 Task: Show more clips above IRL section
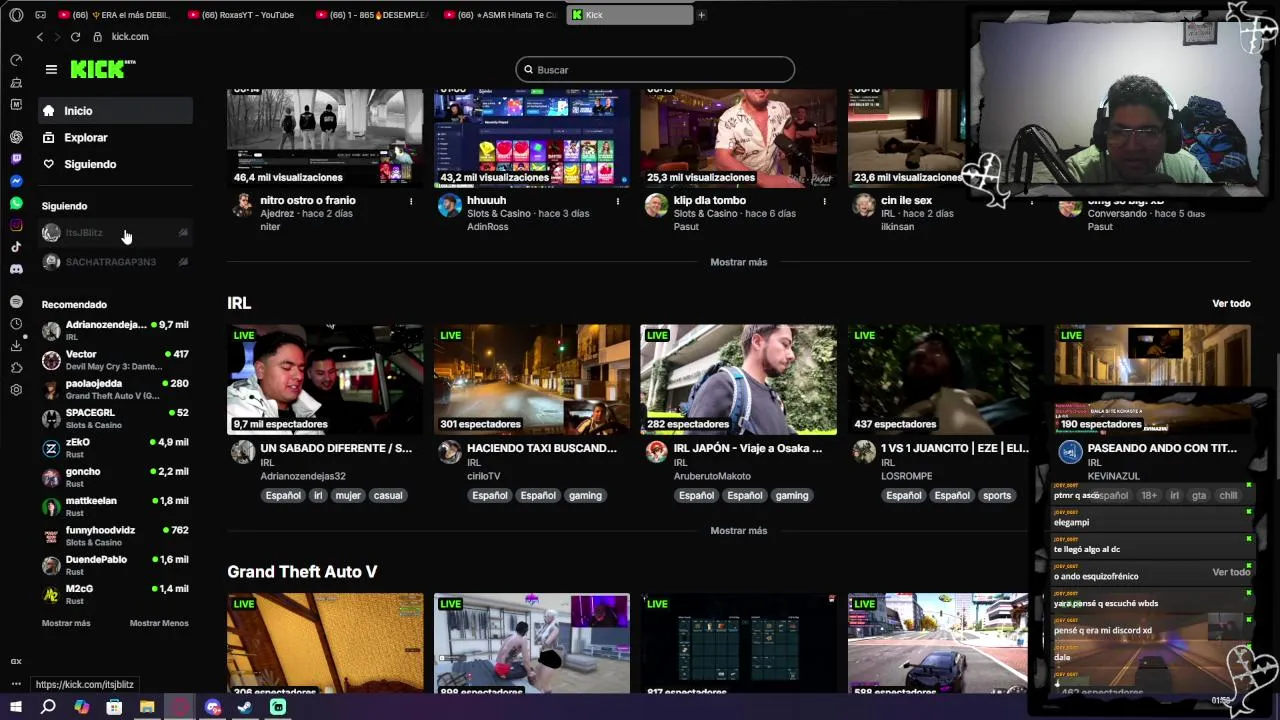point(738,262)
